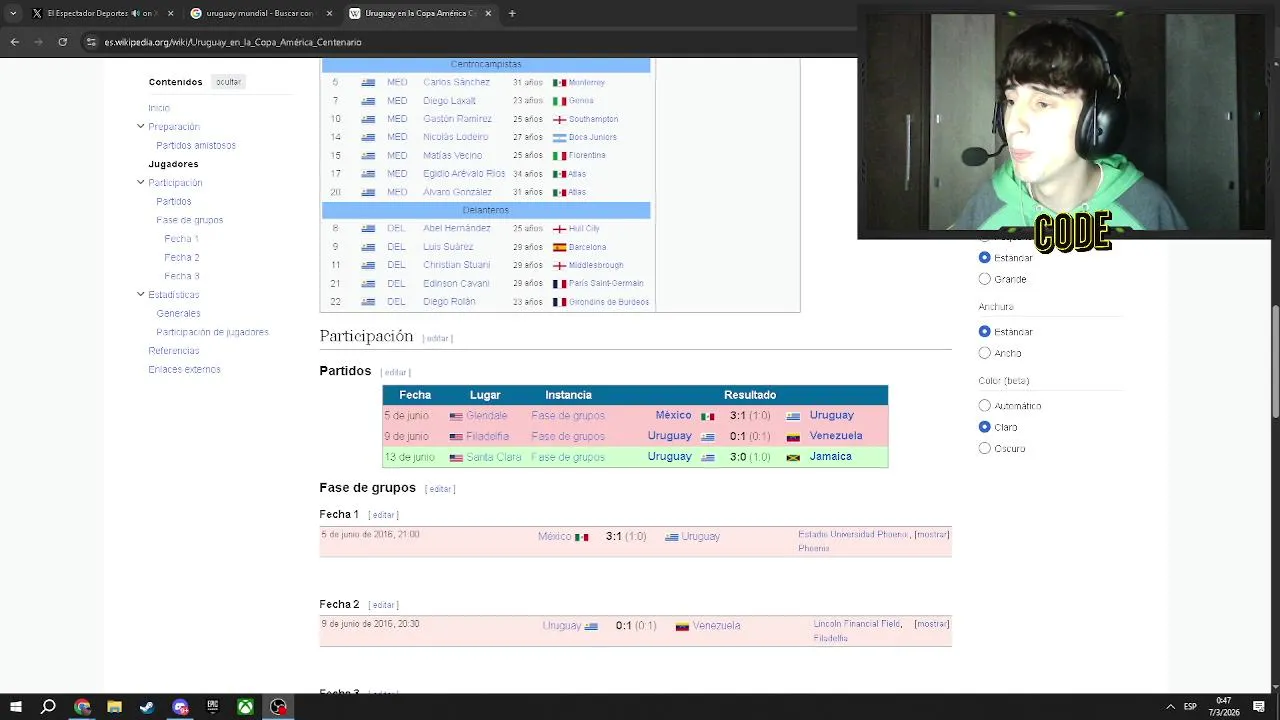1280x720 pixels.
Task: Switch to uruguay mundial Google tab
Action: [260, 14]
